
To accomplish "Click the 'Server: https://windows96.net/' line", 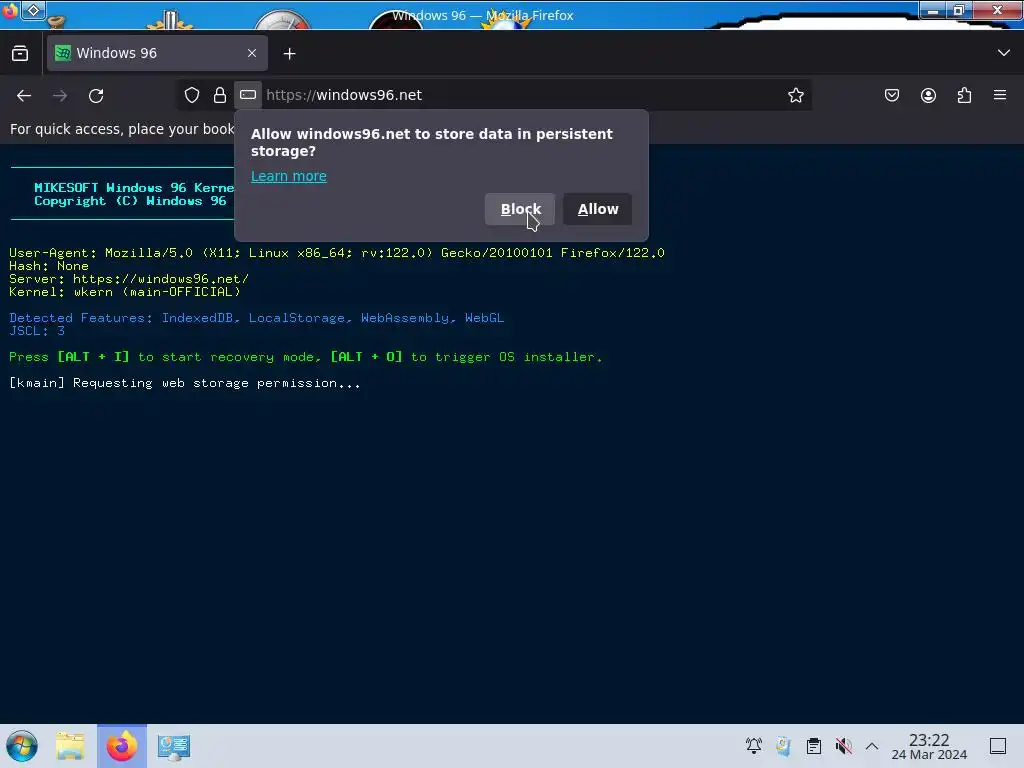I will [129, 279].
